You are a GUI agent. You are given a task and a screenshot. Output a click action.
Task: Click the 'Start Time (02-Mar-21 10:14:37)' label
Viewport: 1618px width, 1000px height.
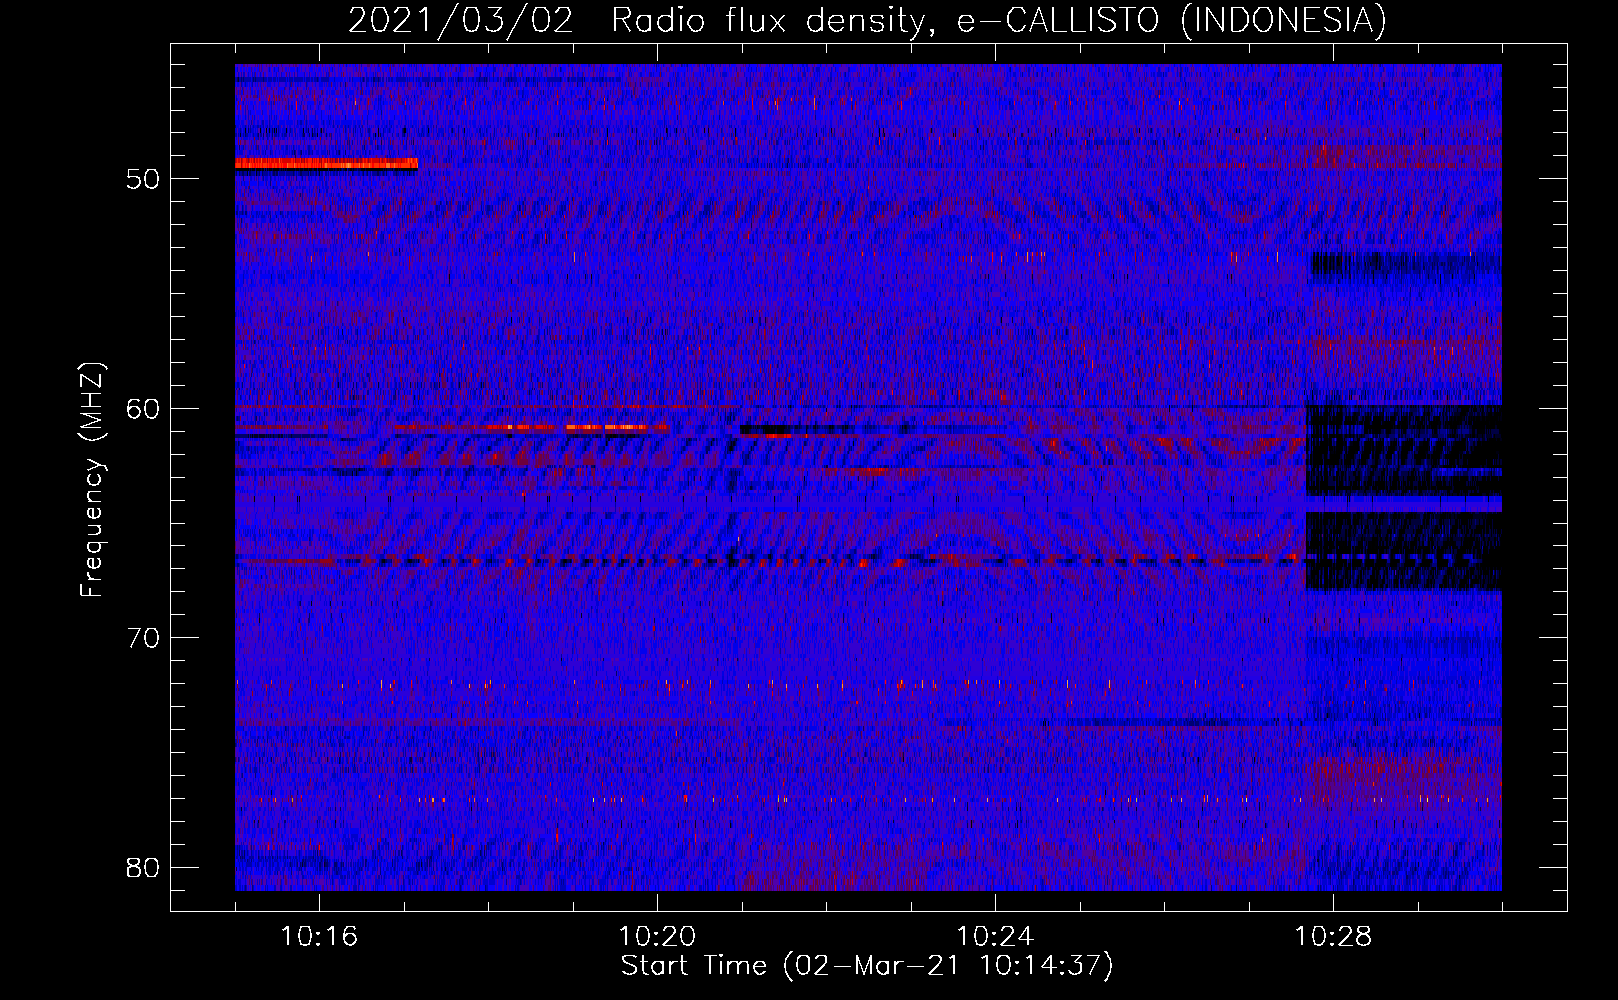[867, 966]
